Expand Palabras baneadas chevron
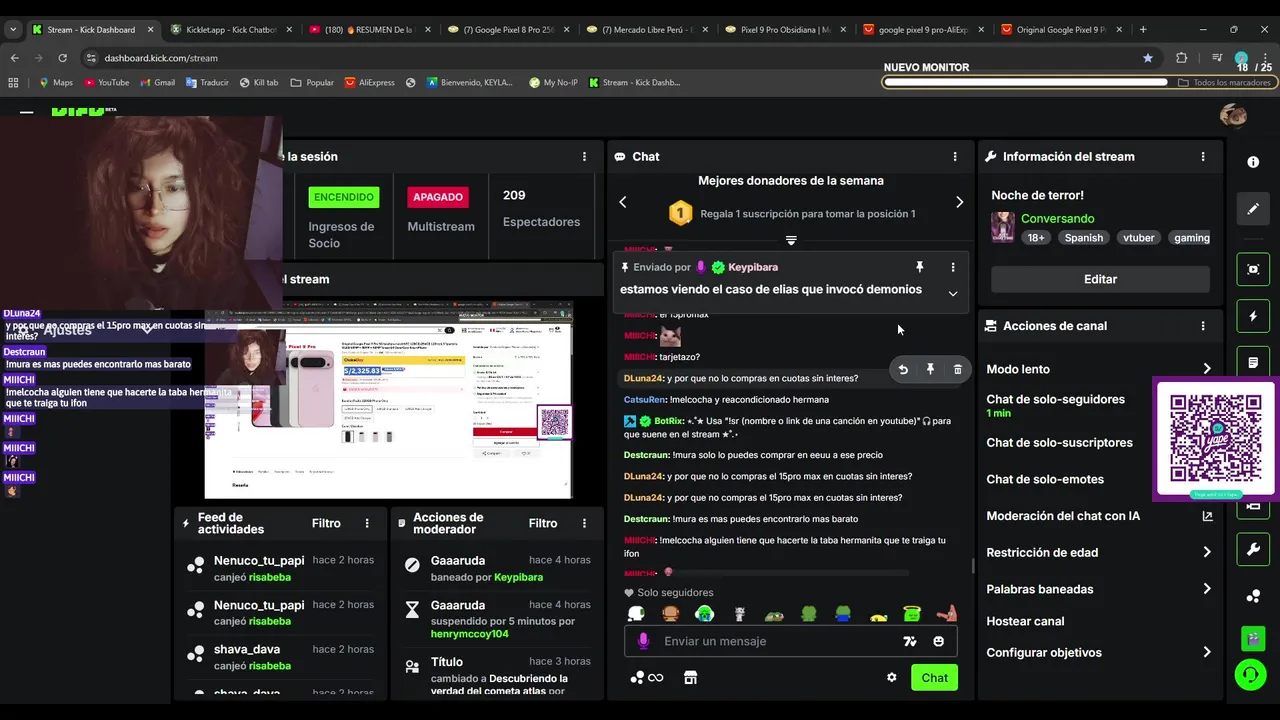 tap(1207, 589)
